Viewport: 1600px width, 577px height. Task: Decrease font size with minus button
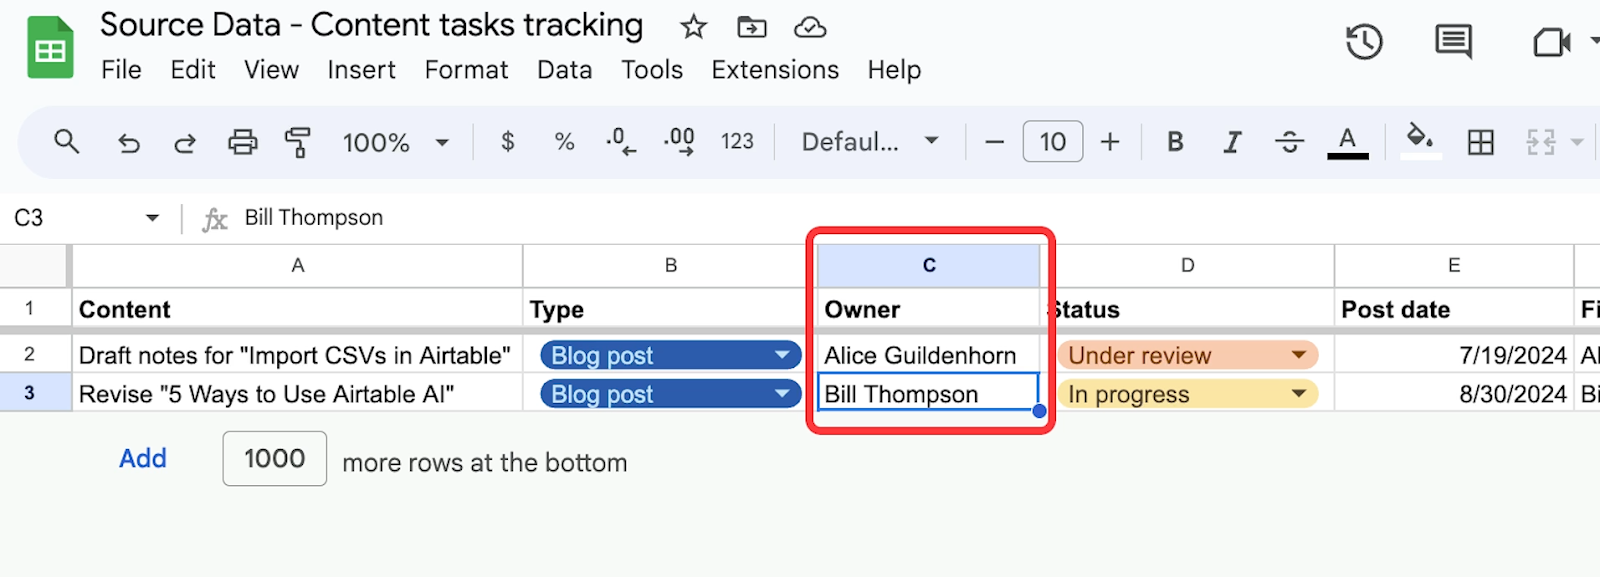[x=994, y=142]
